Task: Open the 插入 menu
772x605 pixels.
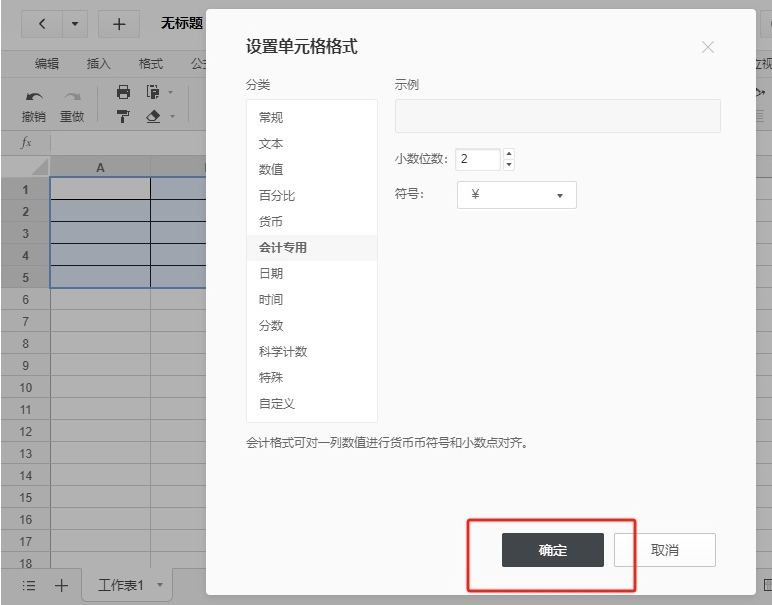Action: pyautogui.click(x=99, y=63)
